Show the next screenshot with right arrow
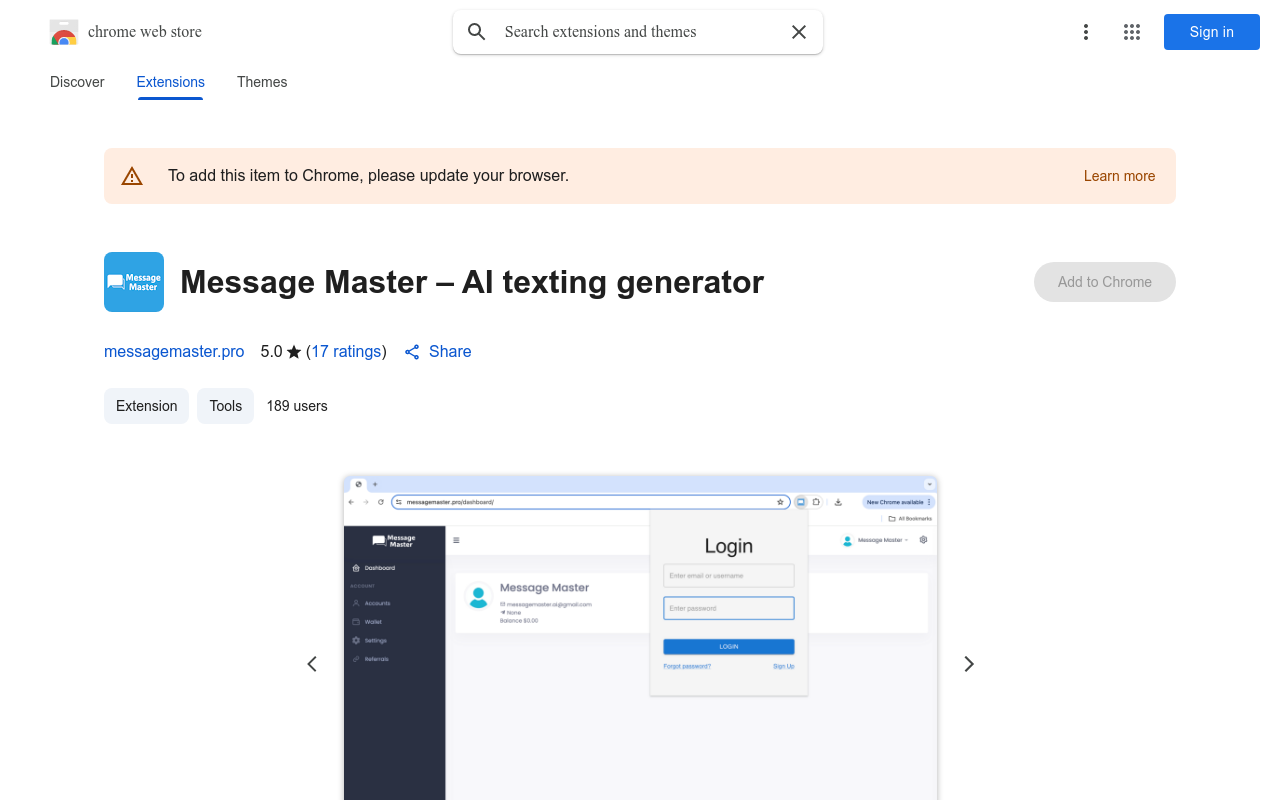Screen dimensions: 1280x800 pos(968,664)
